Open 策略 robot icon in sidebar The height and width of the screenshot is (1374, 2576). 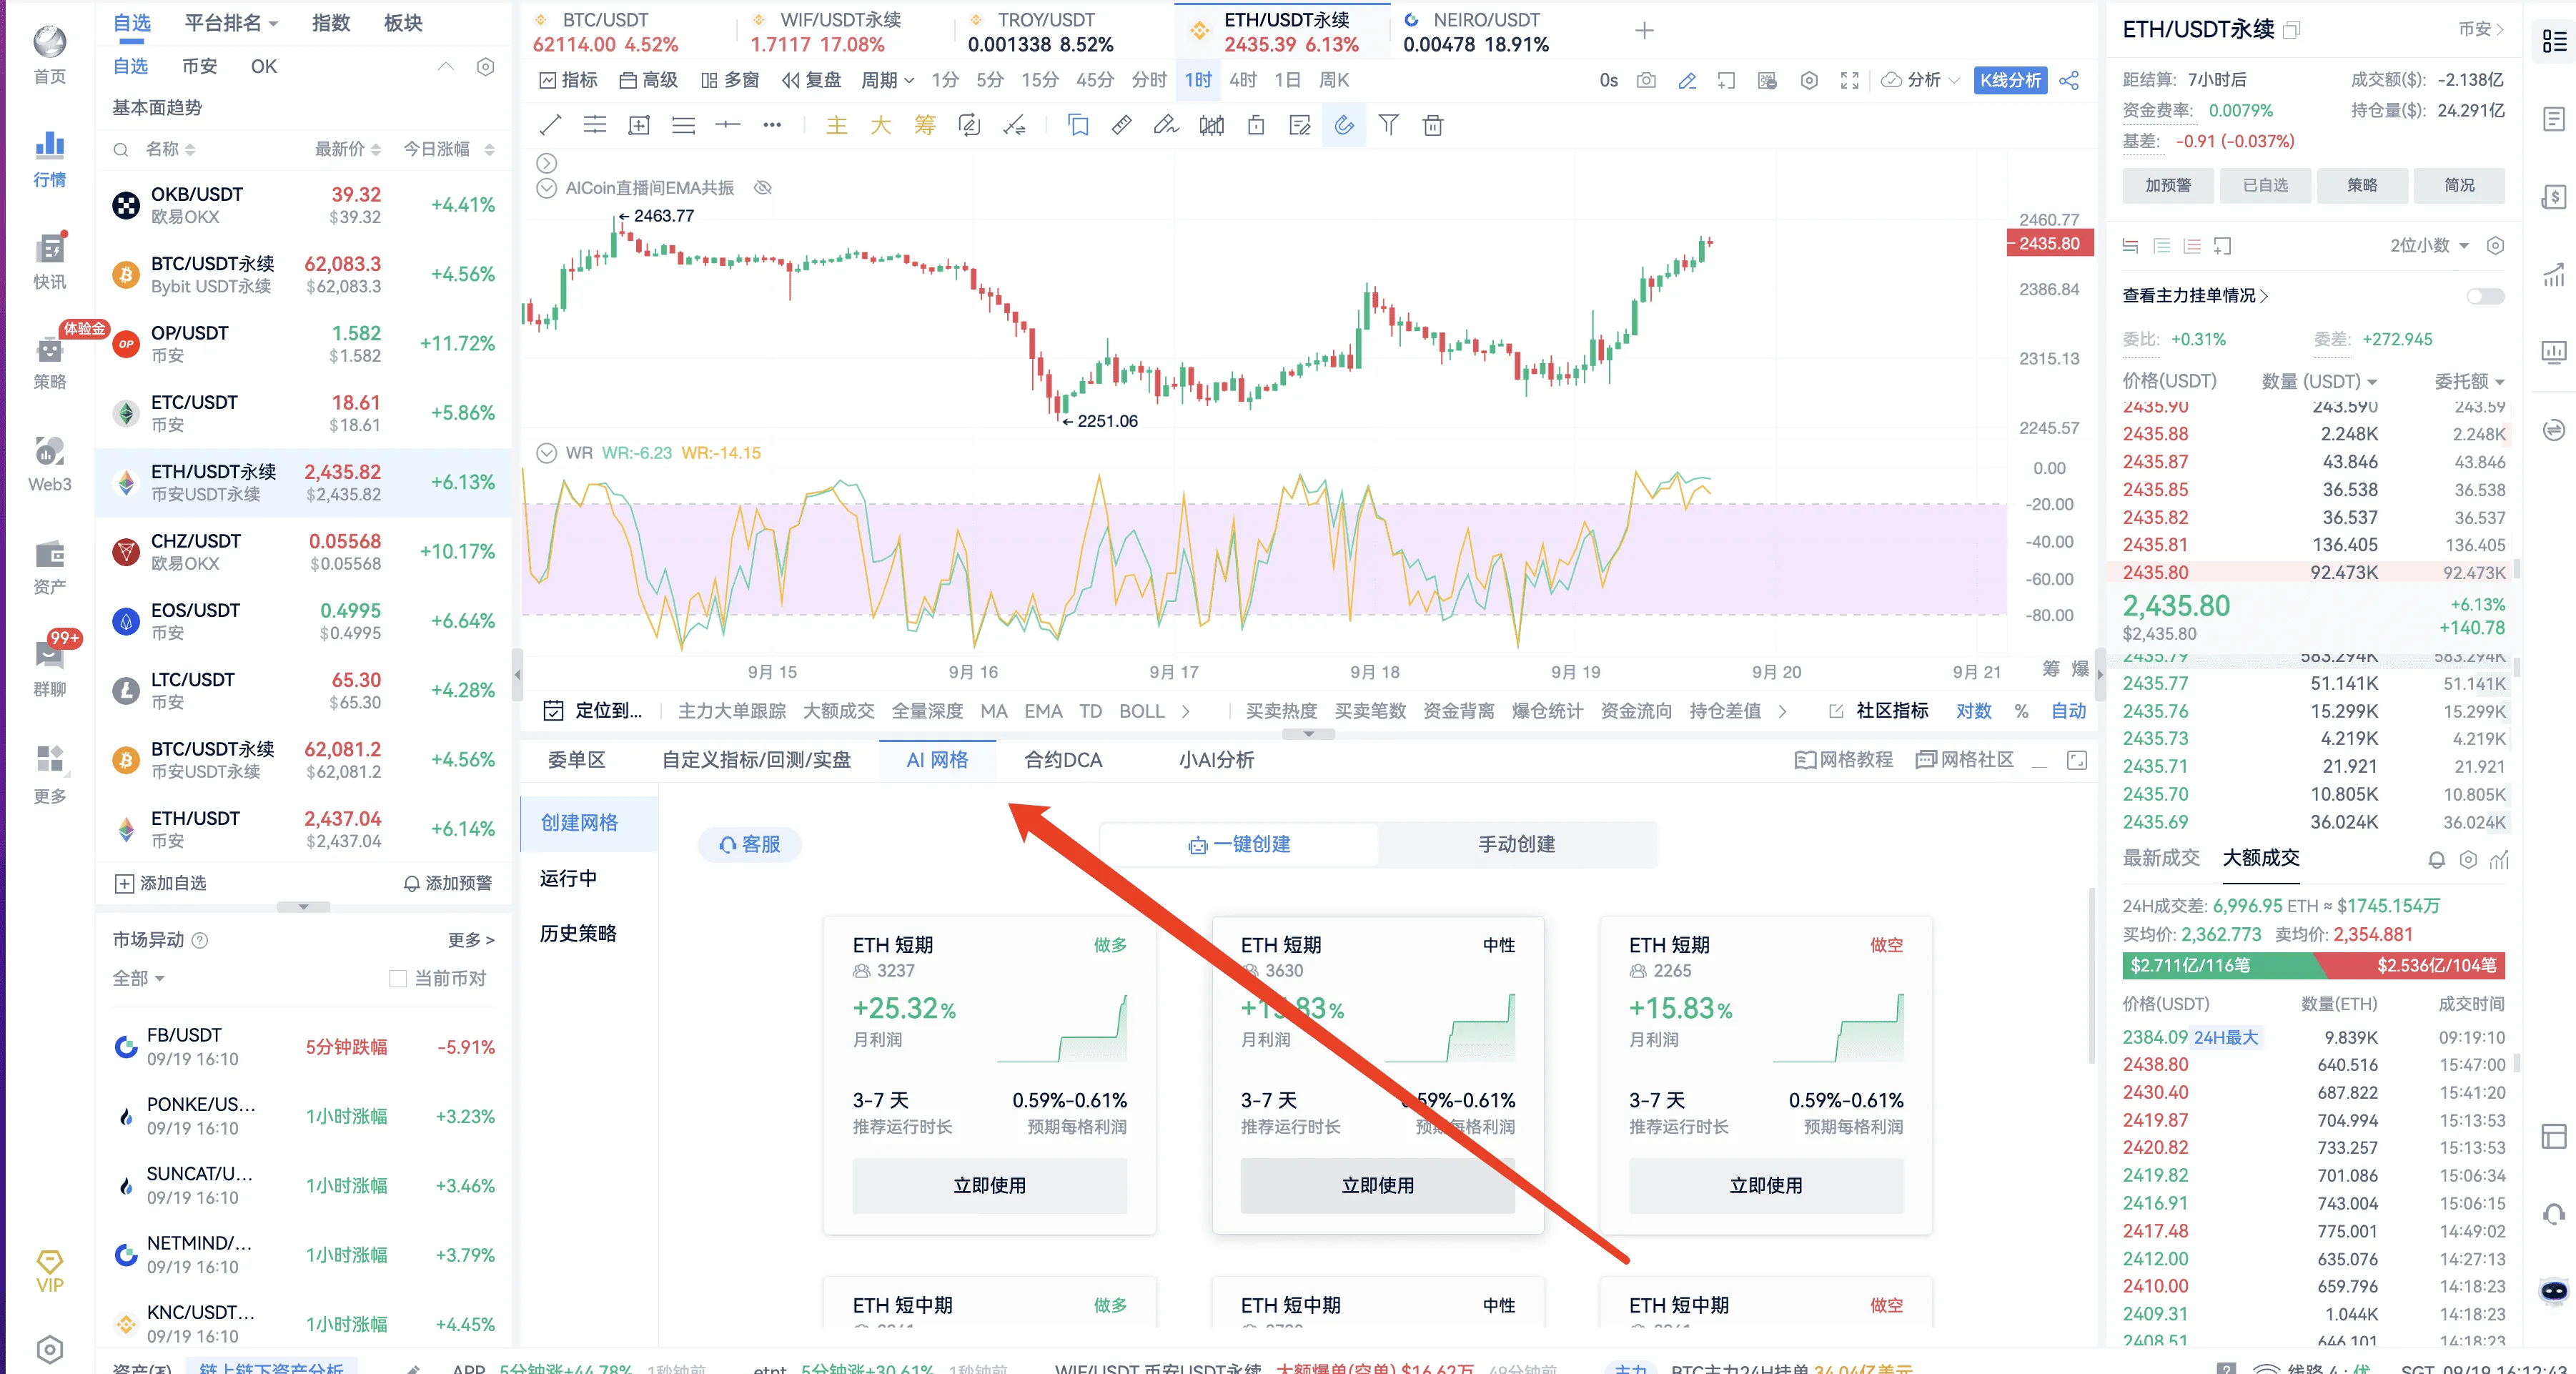coord(50,363)
